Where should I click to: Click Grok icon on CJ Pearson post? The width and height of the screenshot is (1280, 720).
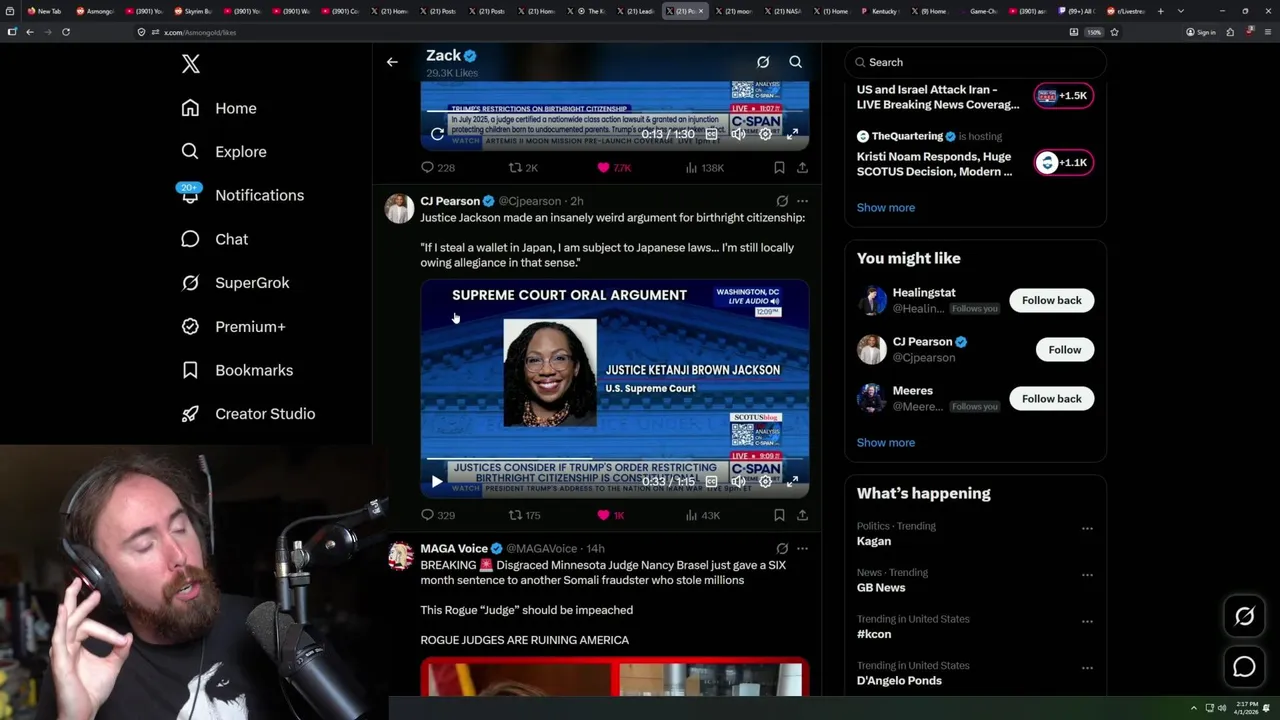[x=782, y=201]
